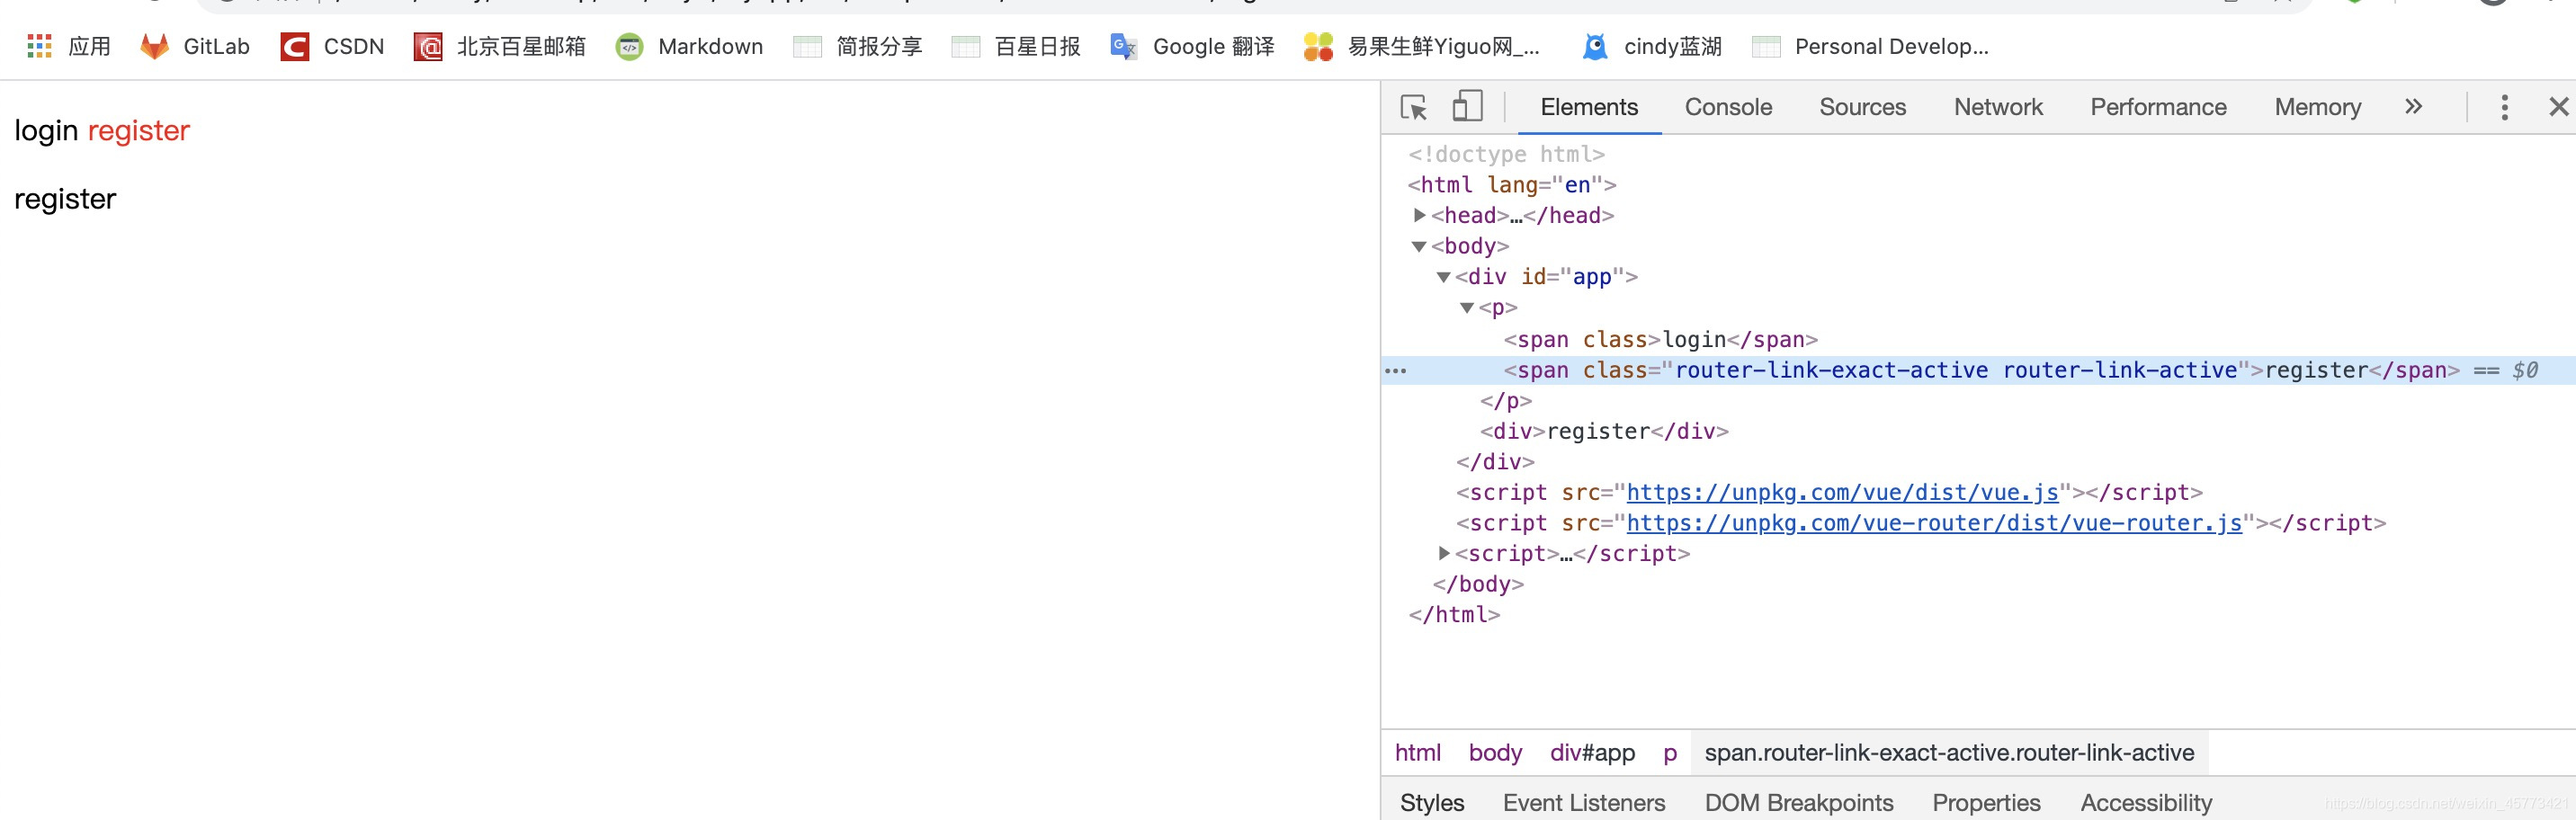Switch to the DOM Breakpoints pane tab
2576x820 pixels.
coord(1799,802)
